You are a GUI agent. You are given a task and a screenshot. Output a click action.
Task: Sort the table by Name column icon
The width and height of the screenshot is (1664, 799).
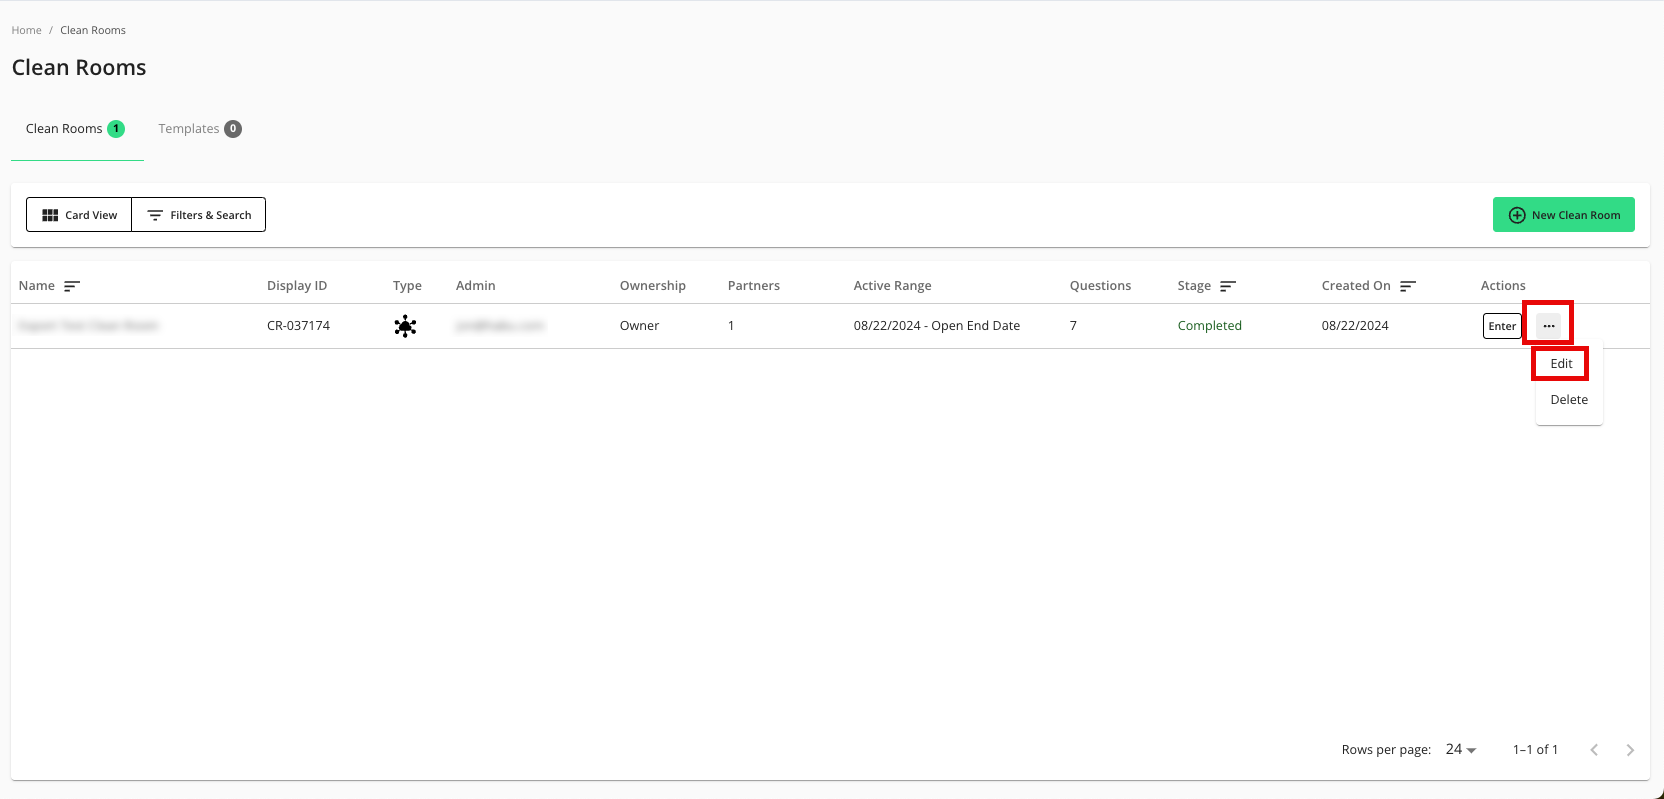72,286
